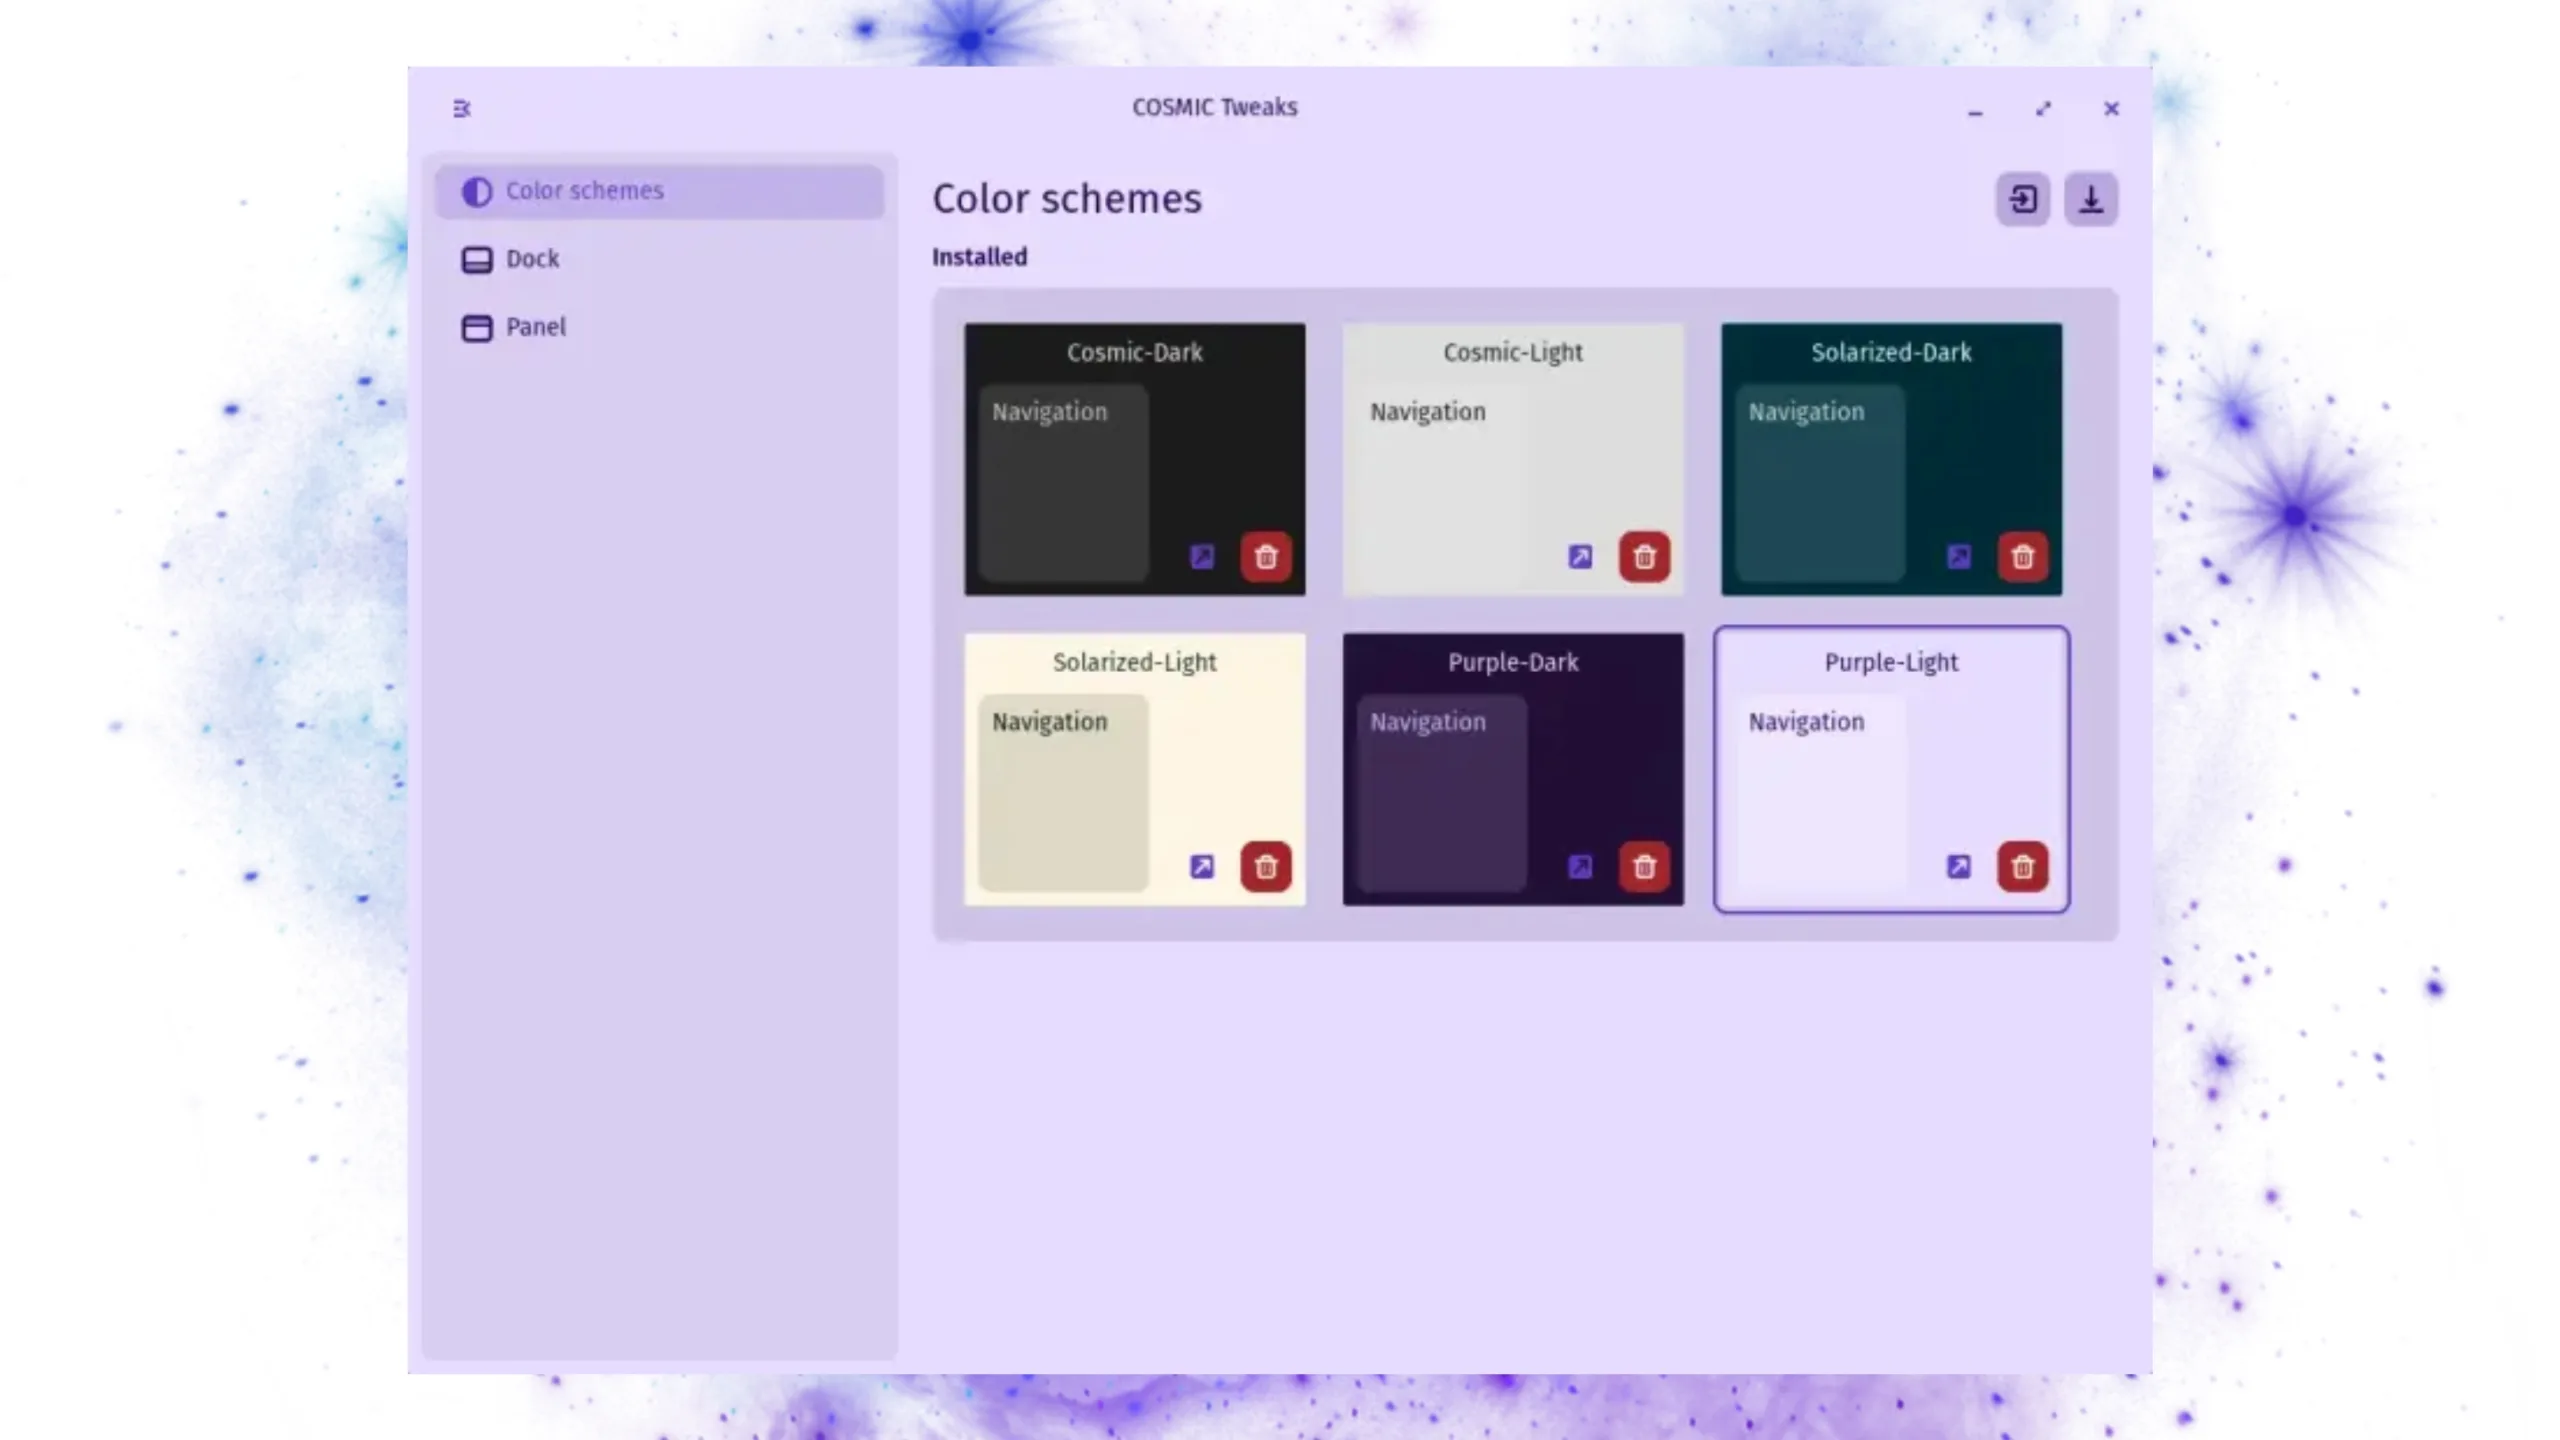Apply the Solarized-Dark scheme card
Viewport: 2560px width, 1440px height.
coord(1891,459)
